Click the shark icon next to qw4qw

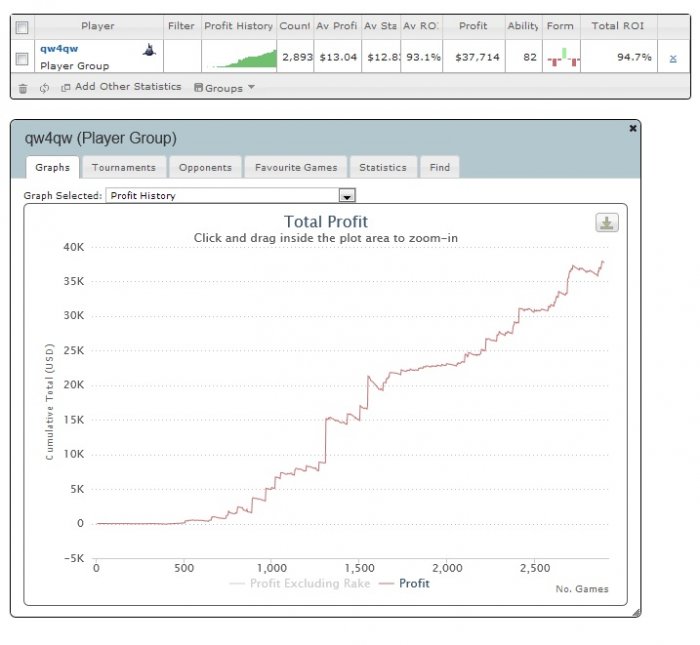tap(150, 50)
